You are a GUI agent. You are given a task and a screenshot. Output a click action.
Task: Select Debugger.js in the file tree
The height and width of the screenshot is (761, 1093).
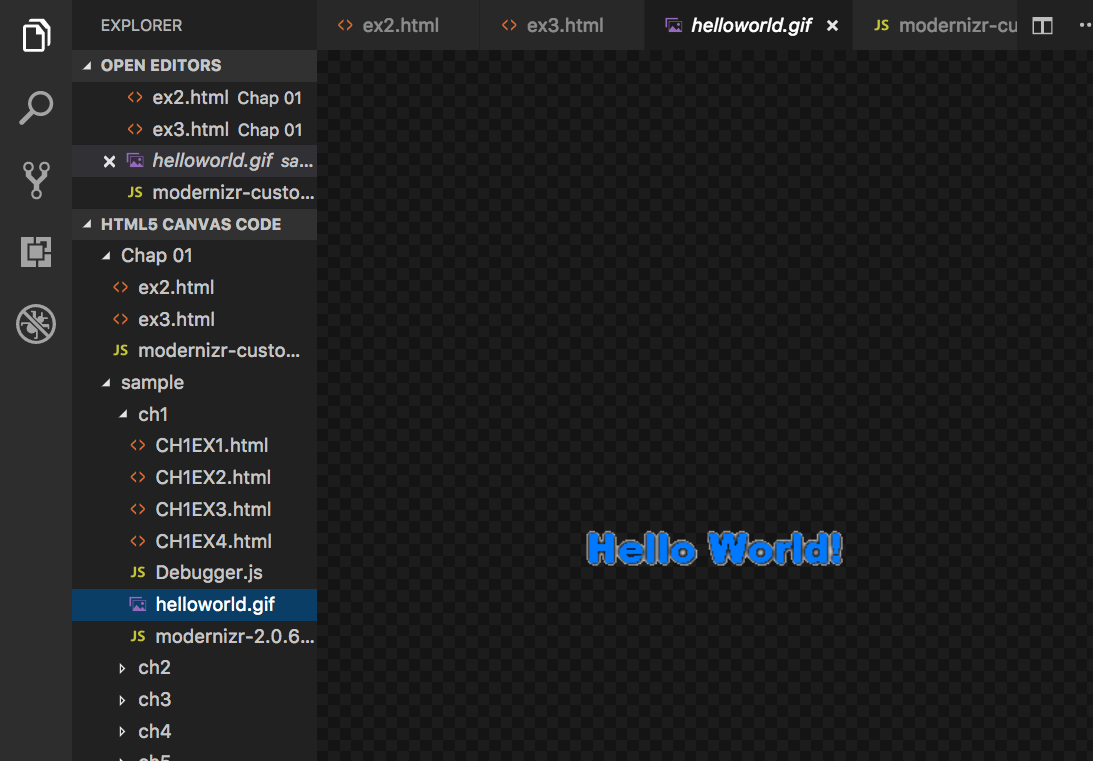click(x=209, y=572)
